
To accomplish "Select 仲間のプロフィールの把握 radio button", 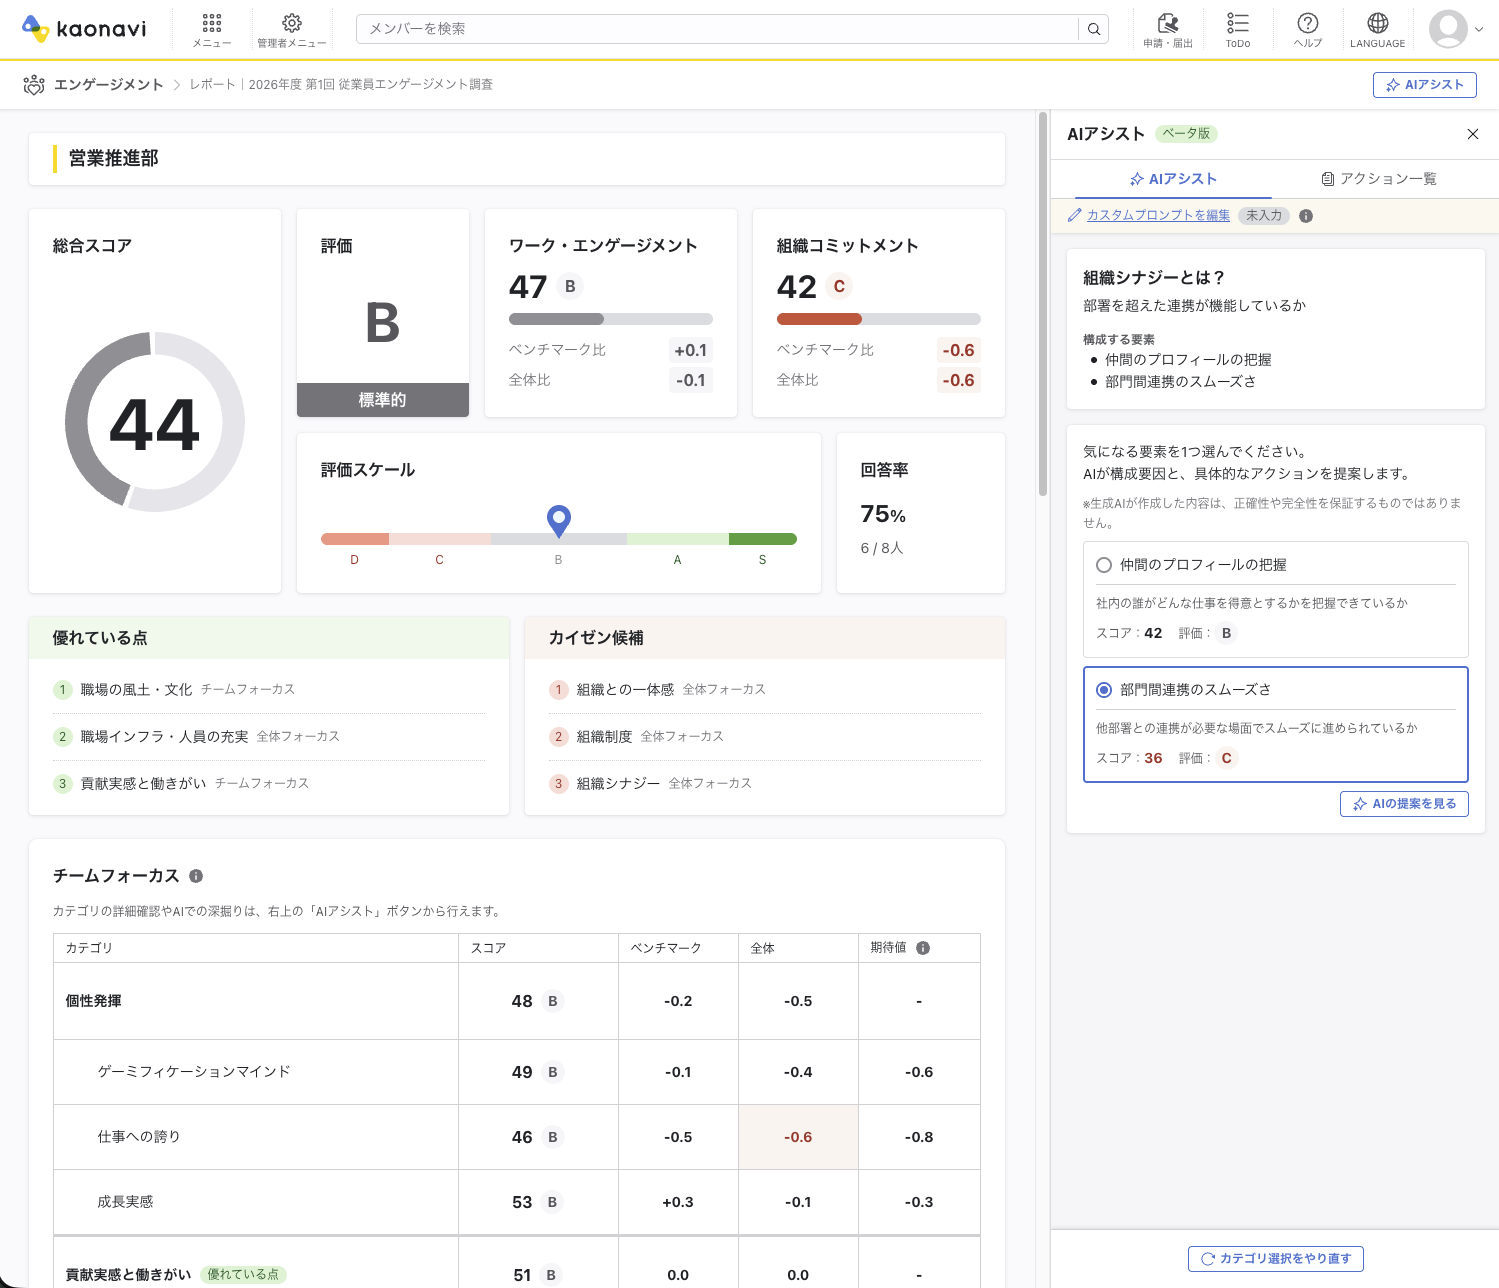I will point(1104,565).
